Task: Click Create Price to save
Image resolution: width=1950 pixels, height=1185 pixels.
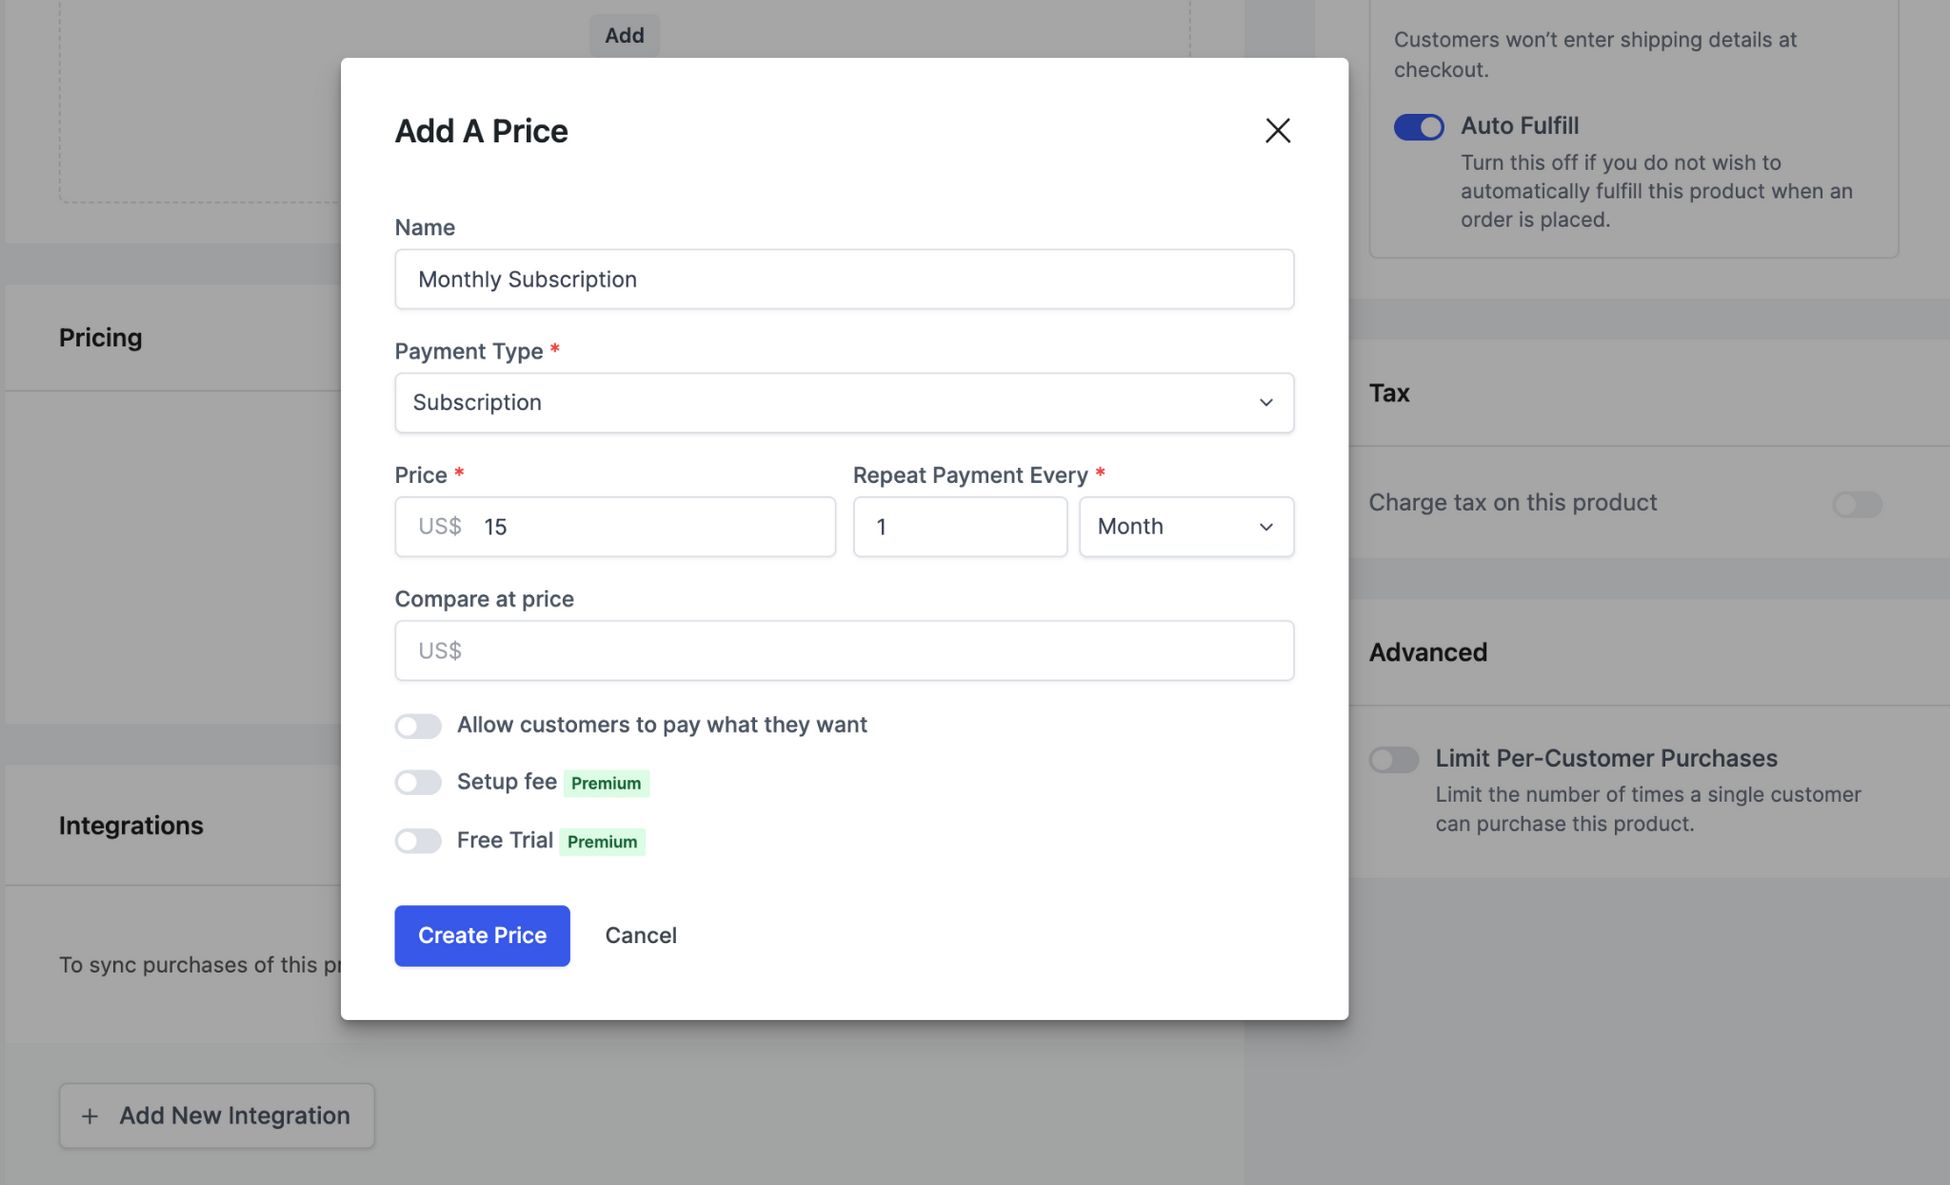Action: (482, 935)
